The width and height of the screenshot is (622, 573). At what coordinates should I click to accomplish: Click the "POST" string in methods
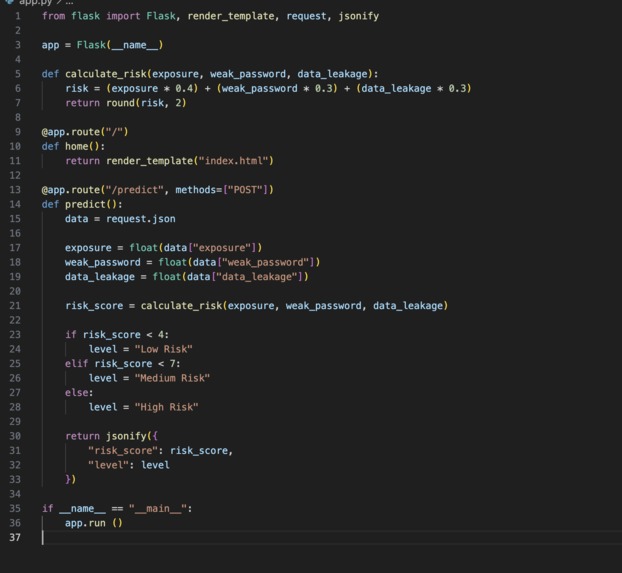(x=245, y=190)
